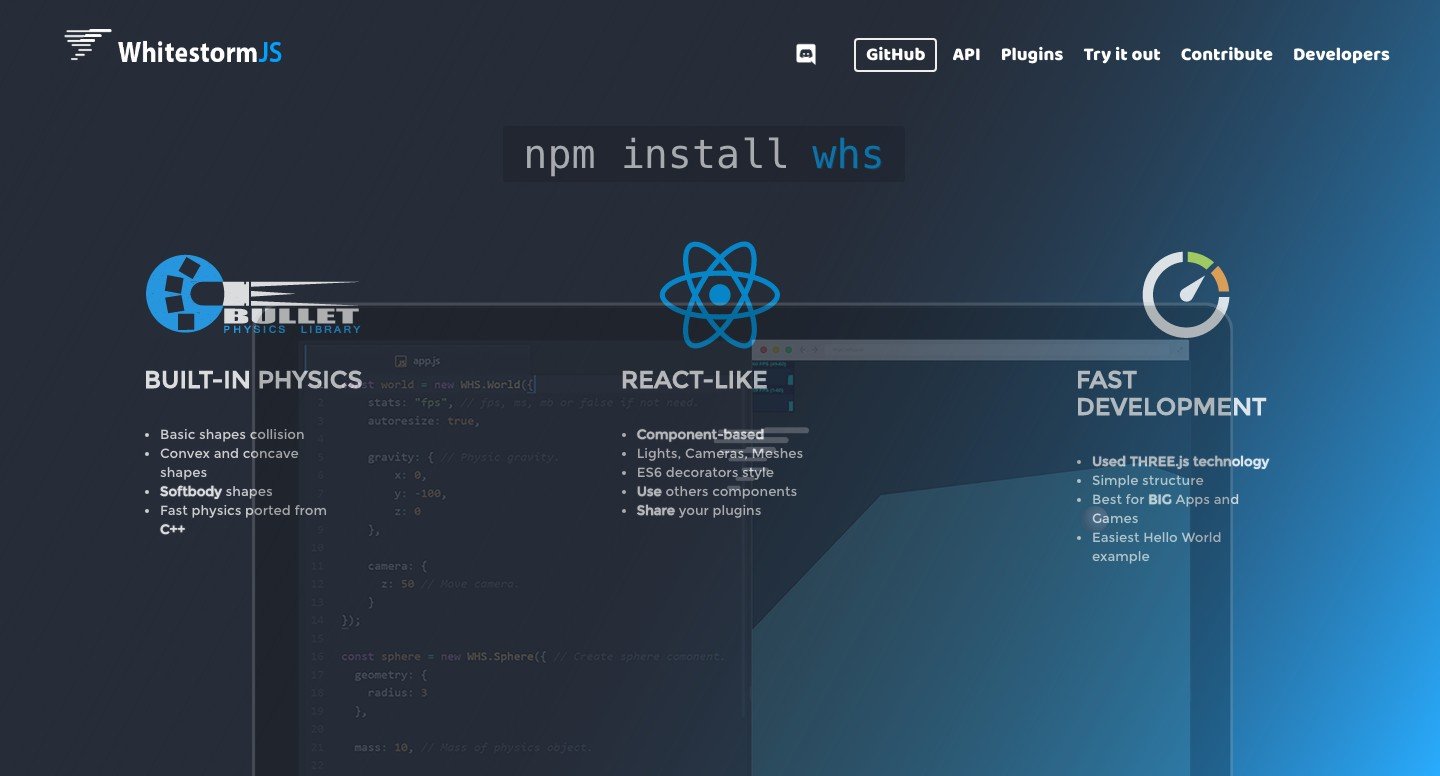Click the speedometer icon above FAST DEVELOPMENT
Screen dimensions: 1440x776
pyautogui.click(x=1185, y=294)
